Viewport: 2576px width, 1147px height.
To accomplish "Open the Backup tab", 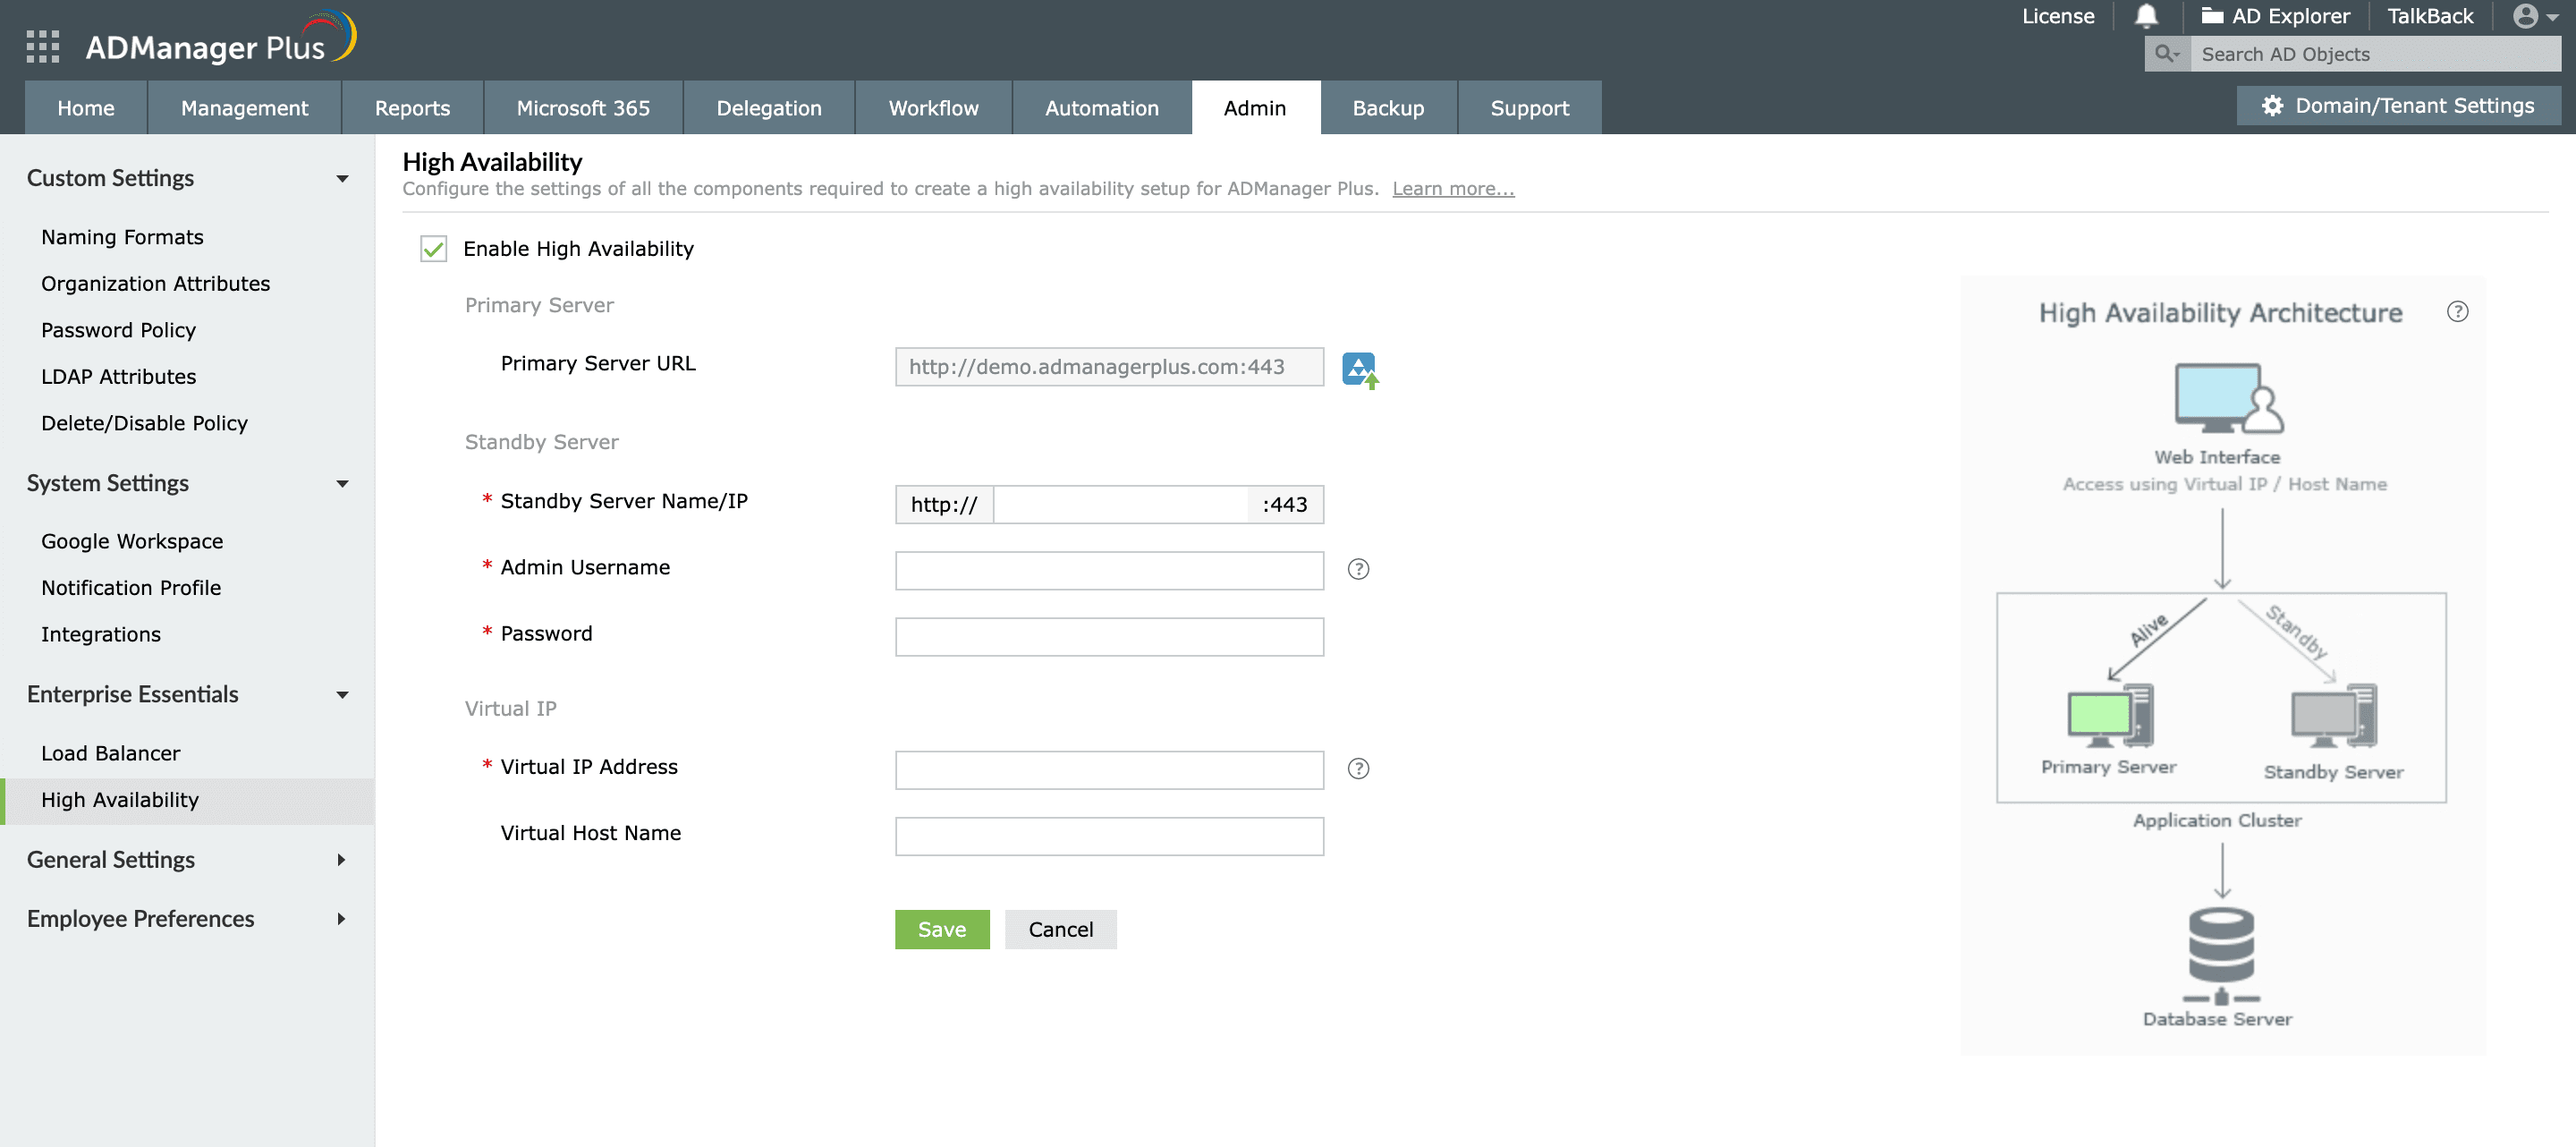I will pos(1387,108).
